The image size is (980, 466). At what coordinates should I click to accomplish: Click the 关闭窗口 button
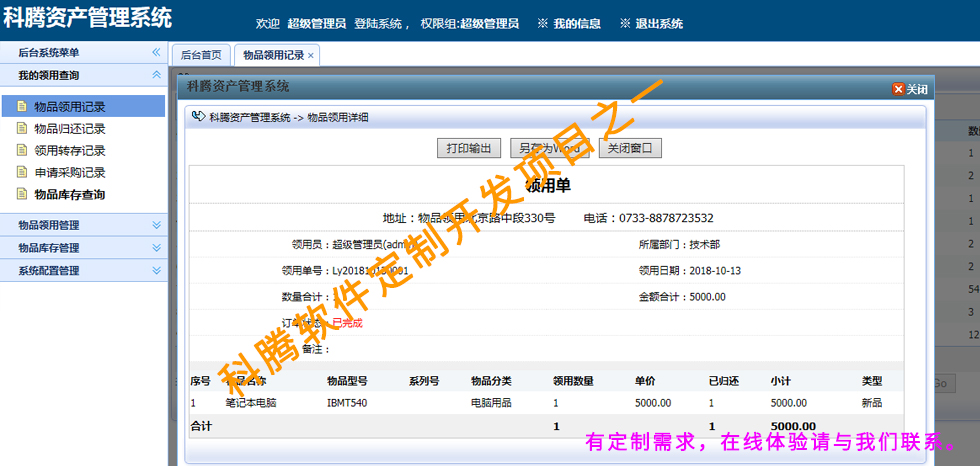pyautogui.click(x=630, y=148)
